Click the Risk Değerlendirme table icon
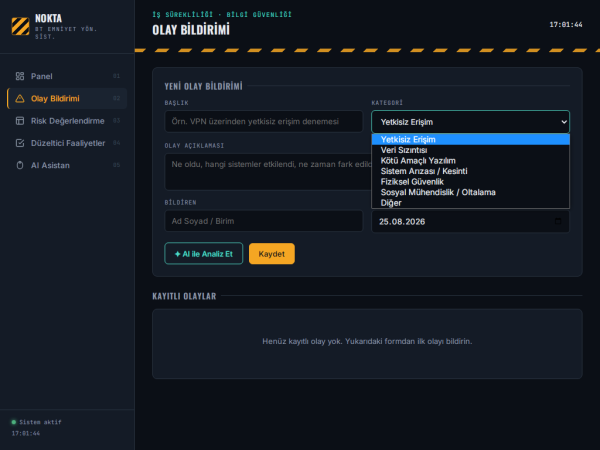Screen dimensions: 600x450 coord(20,121)
